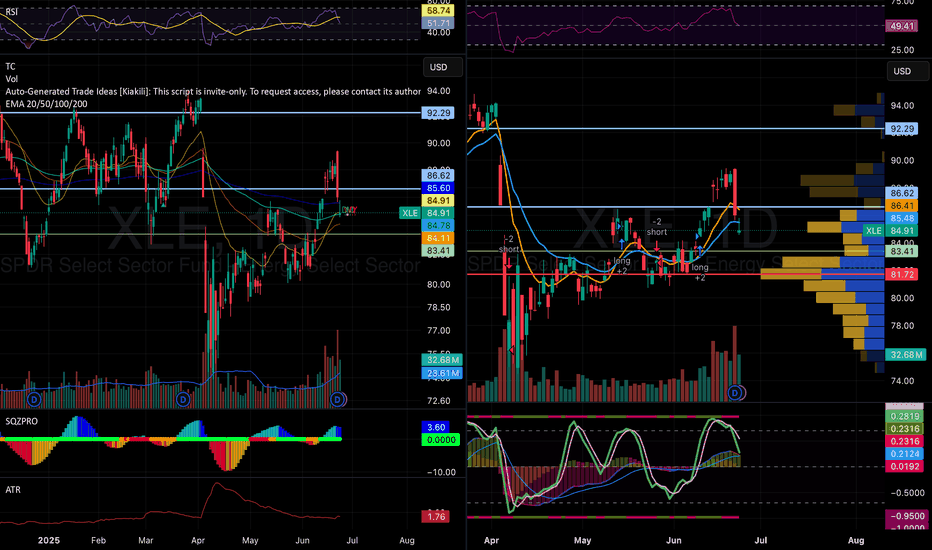Click the blue 85.48 price label on right chart
932x550 pixels.
[x=902, y=218]
